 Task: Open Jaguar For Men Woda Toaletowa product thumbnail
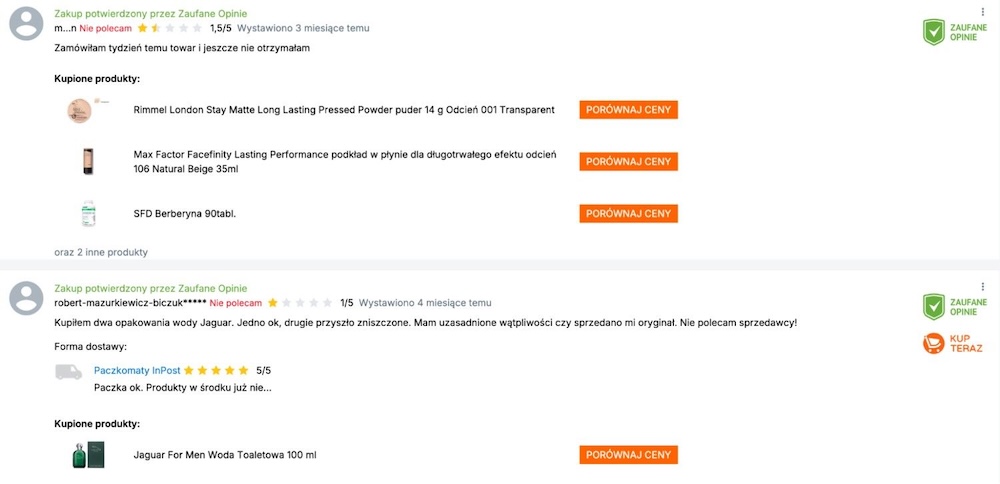coord(89,455)
